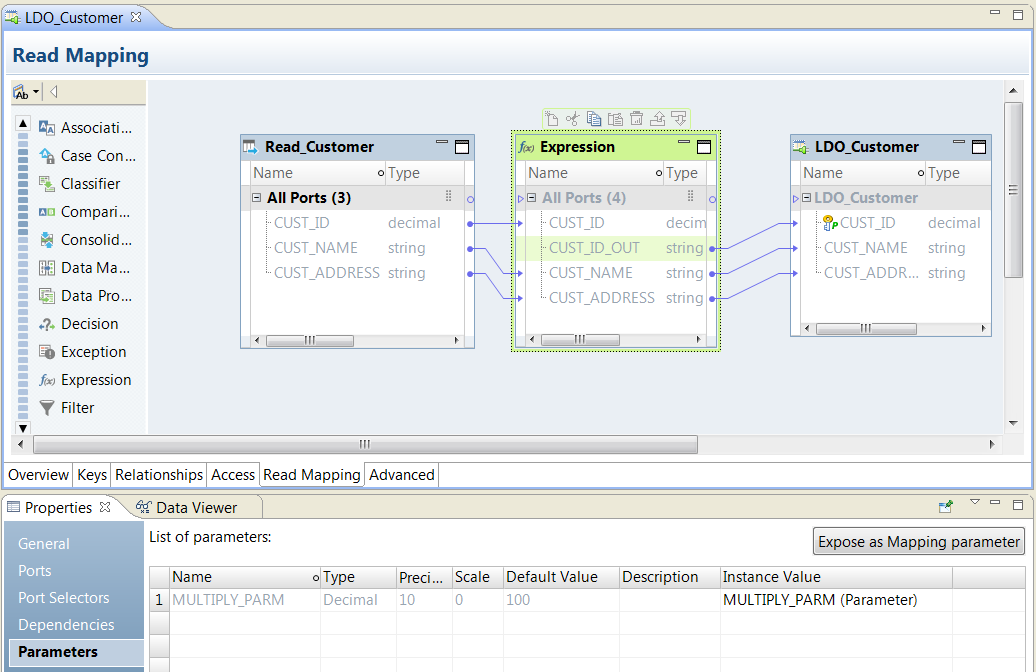This screenshot has height=672, width=1036.
Task: Collapse All Ports (3) in Read_Customer
Action: point(256,198)
